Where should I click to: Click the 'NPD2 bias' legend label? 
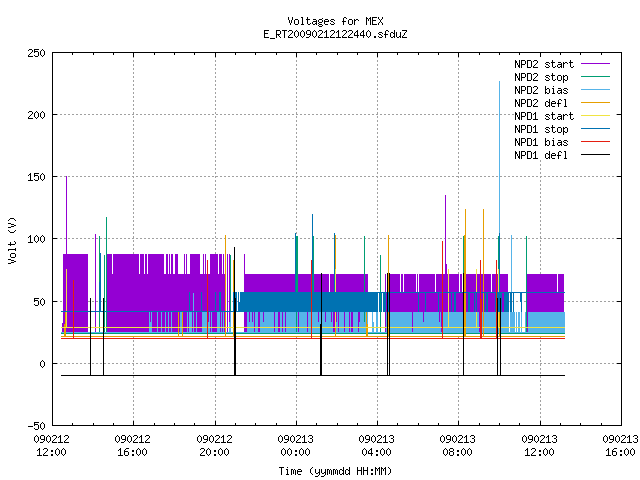tap(541, 90)
